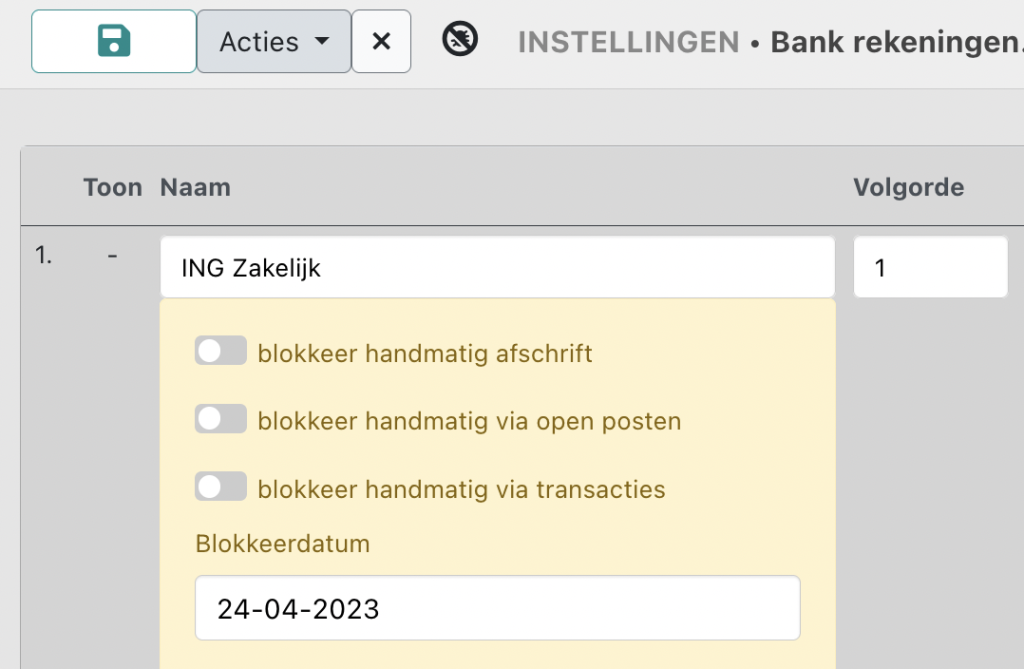Click the Volgorde column header
This screenshot has width=1024, height=669.
pyautogui.click(x=908, y=187)
